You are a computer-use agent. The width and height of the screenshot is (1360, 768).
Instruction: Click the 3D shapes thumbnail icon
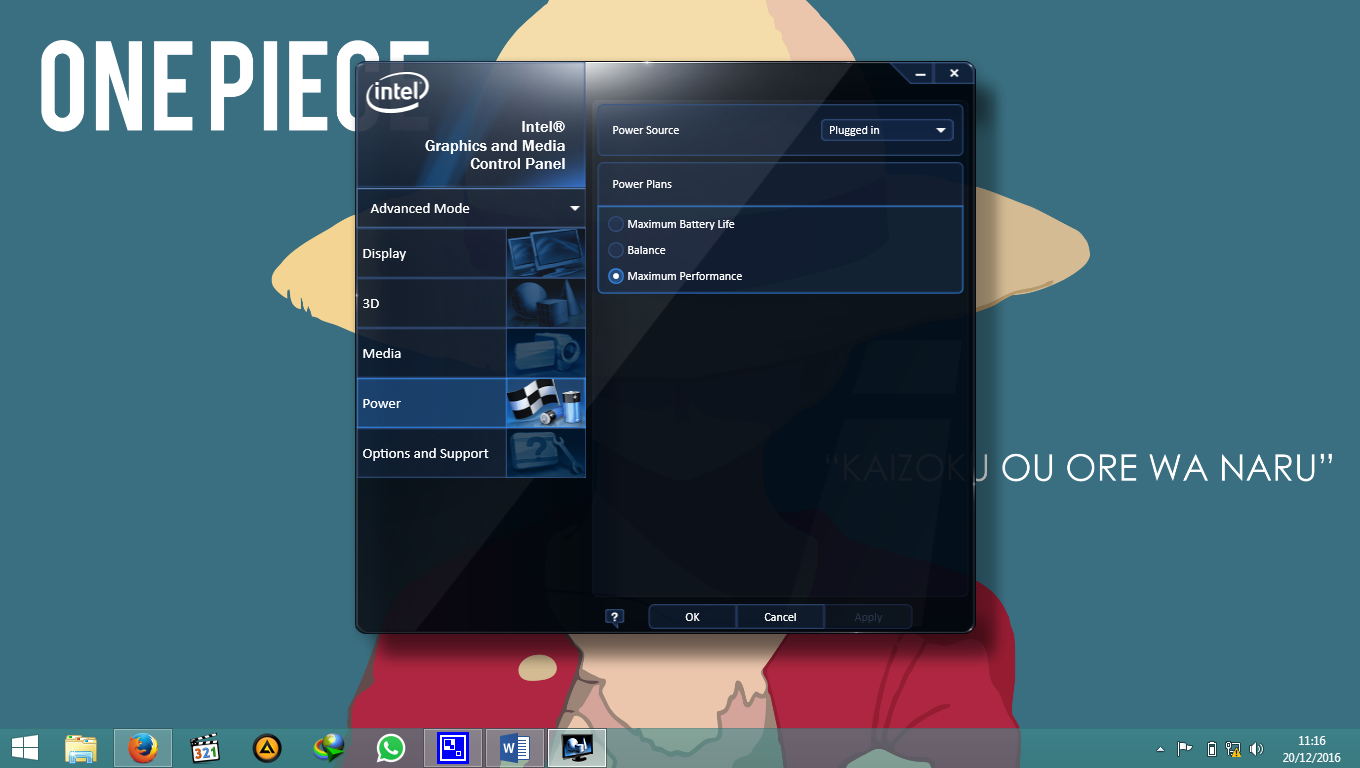pyautogui.click(x=546, y=303)
